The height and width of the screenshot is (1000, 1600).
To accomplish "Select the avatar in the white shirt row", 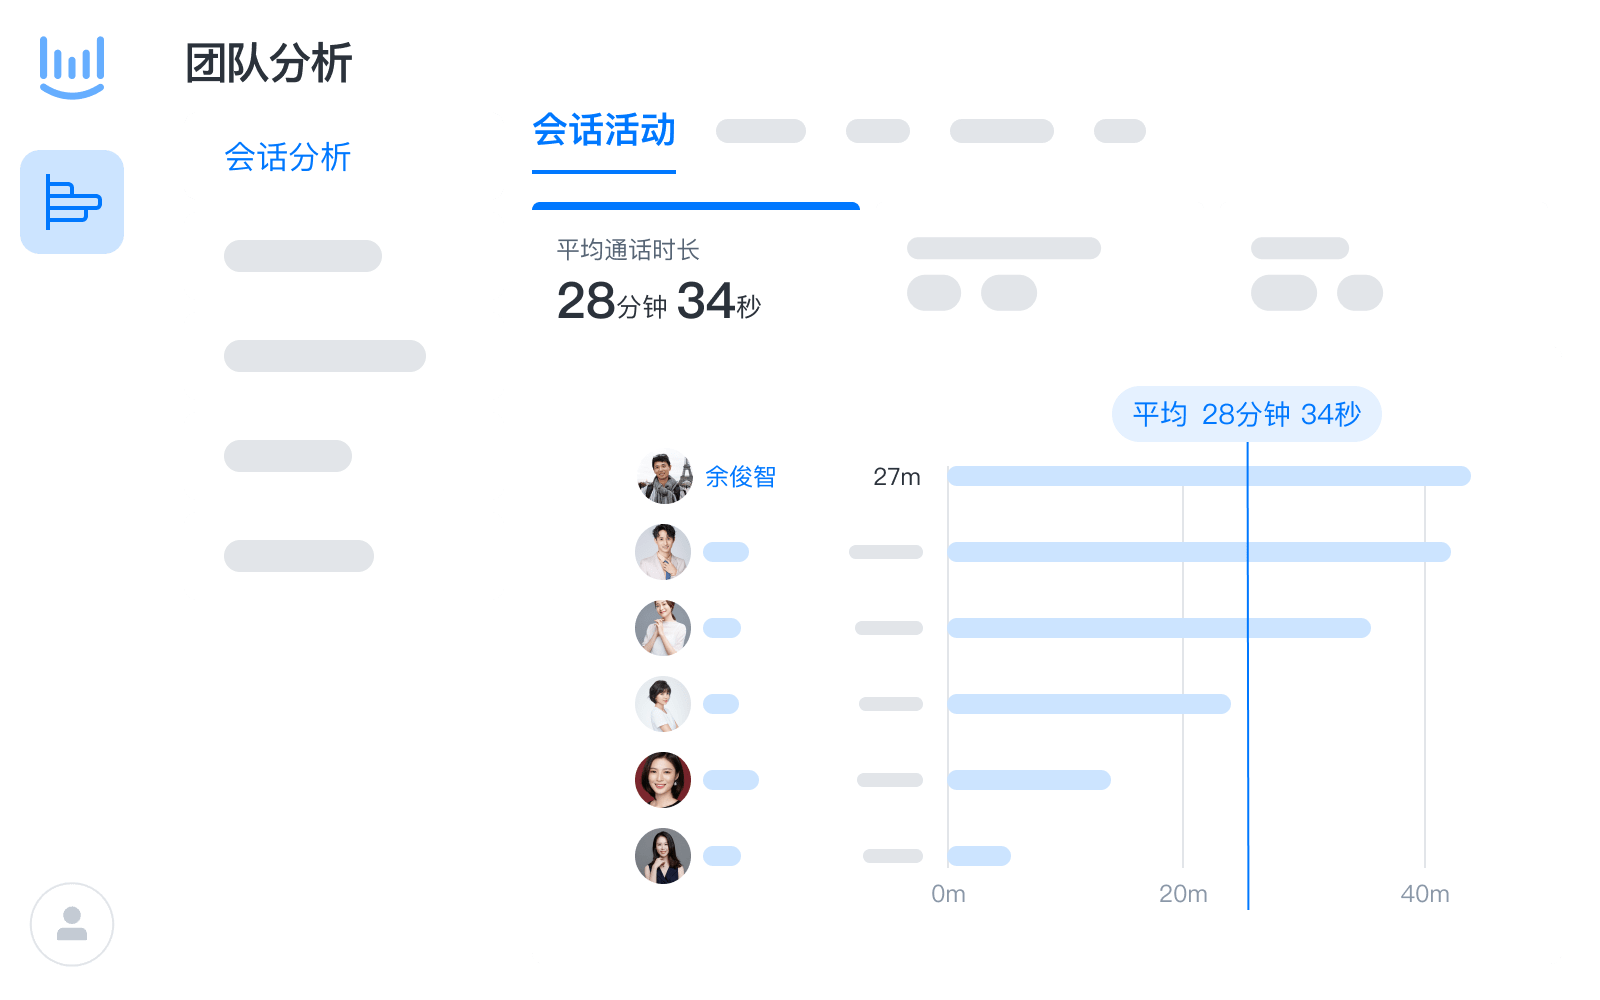I will [x=662, y=704].
